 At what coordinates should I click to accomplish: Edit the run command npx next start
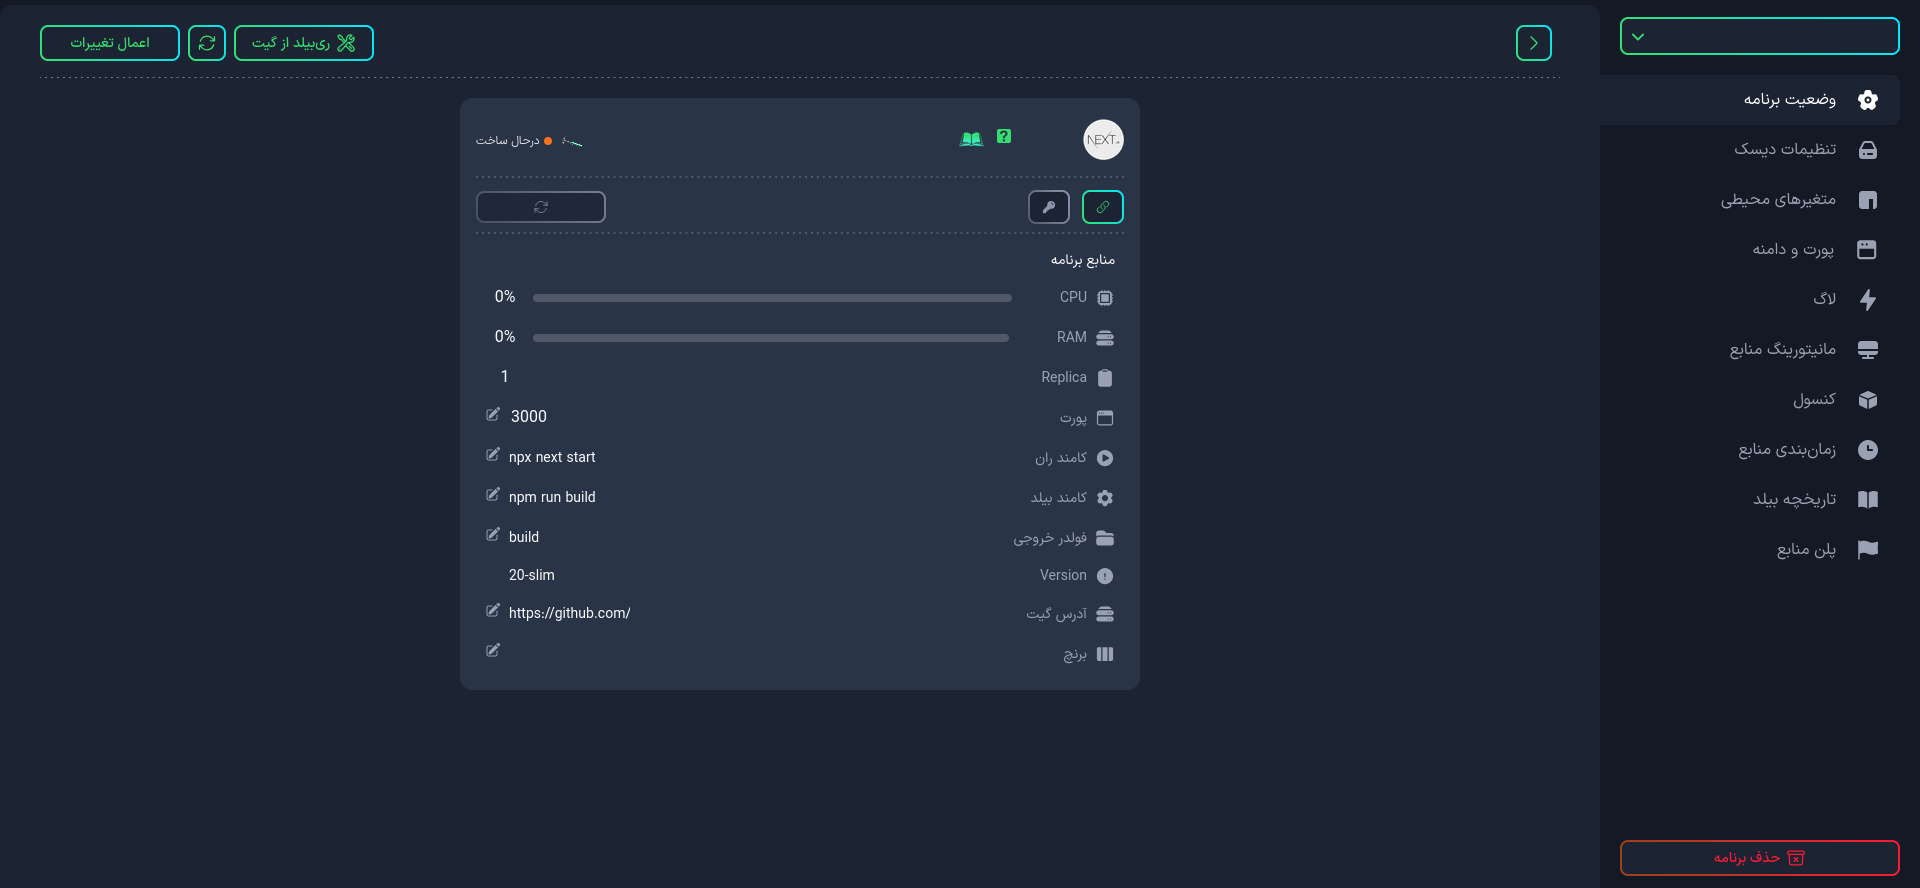493,454
